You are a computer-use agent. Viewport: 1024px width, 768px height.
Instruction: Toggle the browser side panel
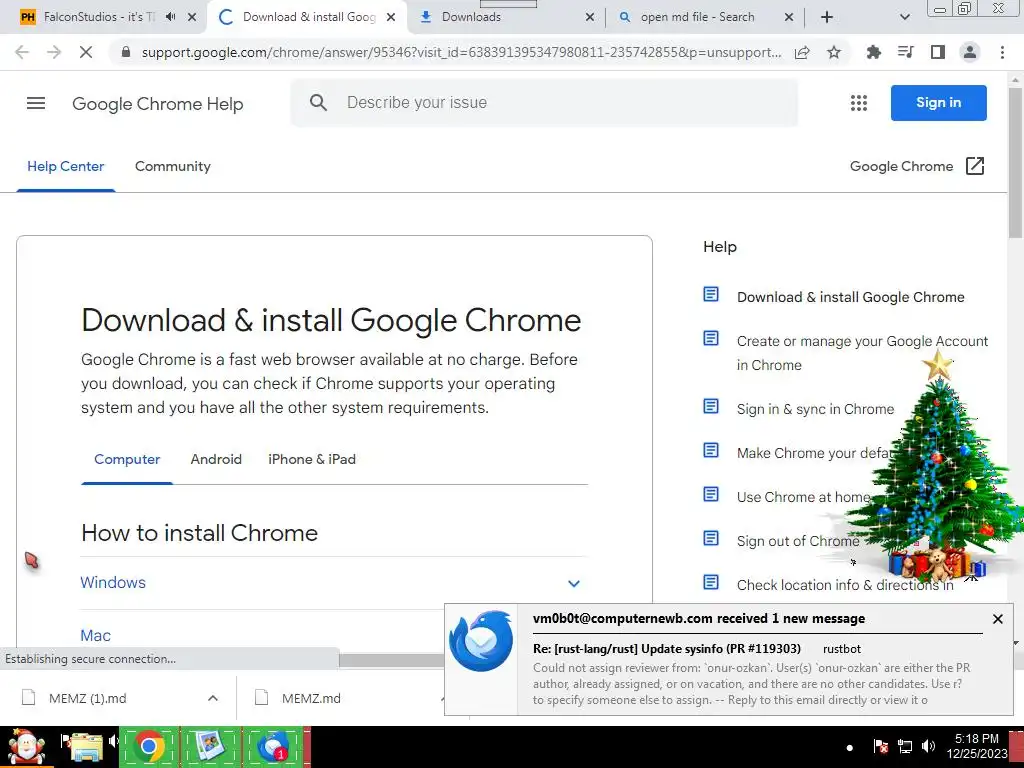[x=938, y=52]
